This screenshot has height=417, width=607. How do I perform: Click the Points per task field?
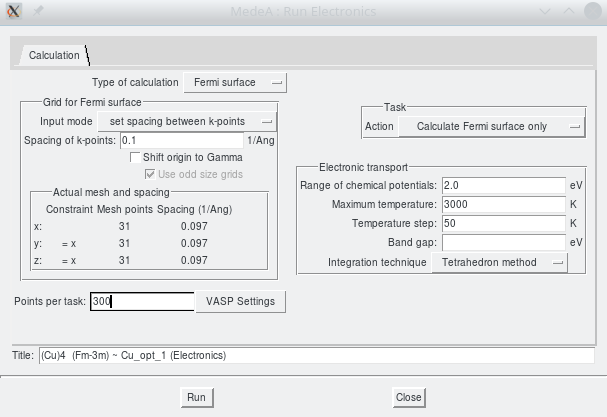142,301
